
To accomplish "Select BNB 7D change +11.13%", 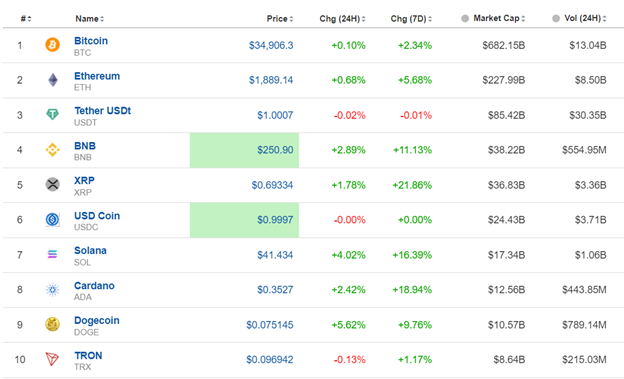I will pos(412,150).
